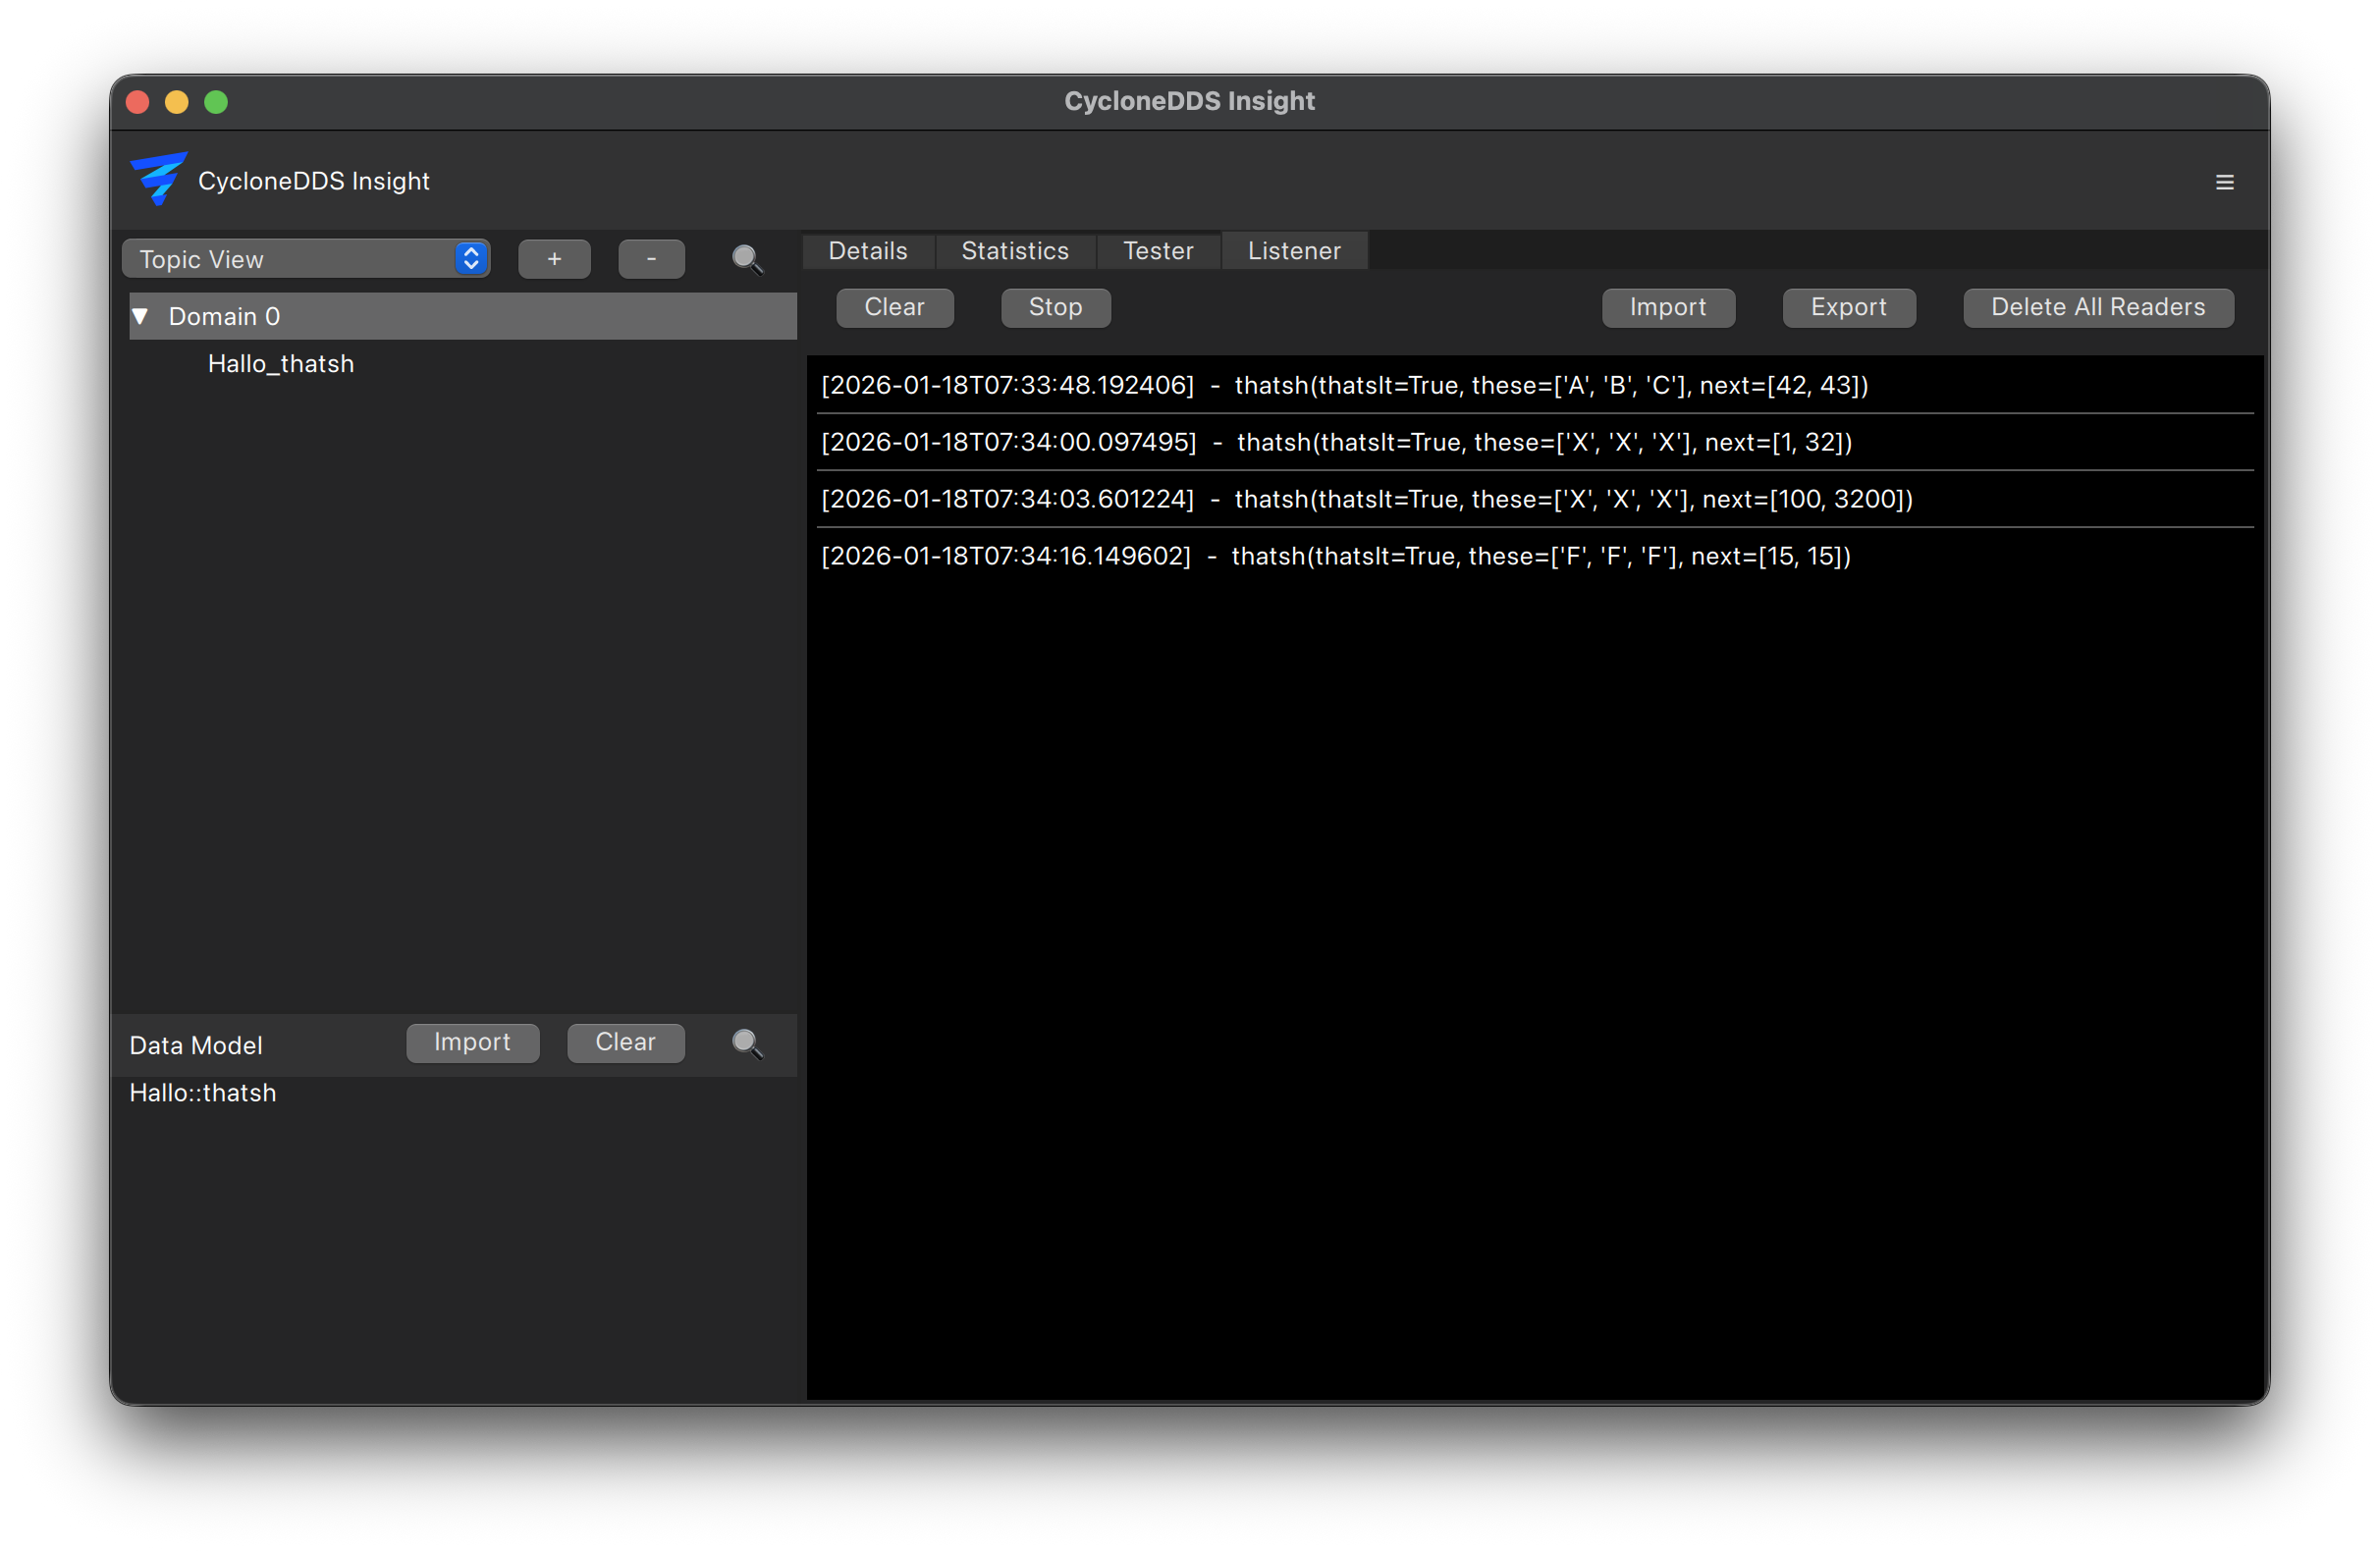2380x1551 pixels.
Task: Open the hamburger menu icon
Action: point(2224,182)
